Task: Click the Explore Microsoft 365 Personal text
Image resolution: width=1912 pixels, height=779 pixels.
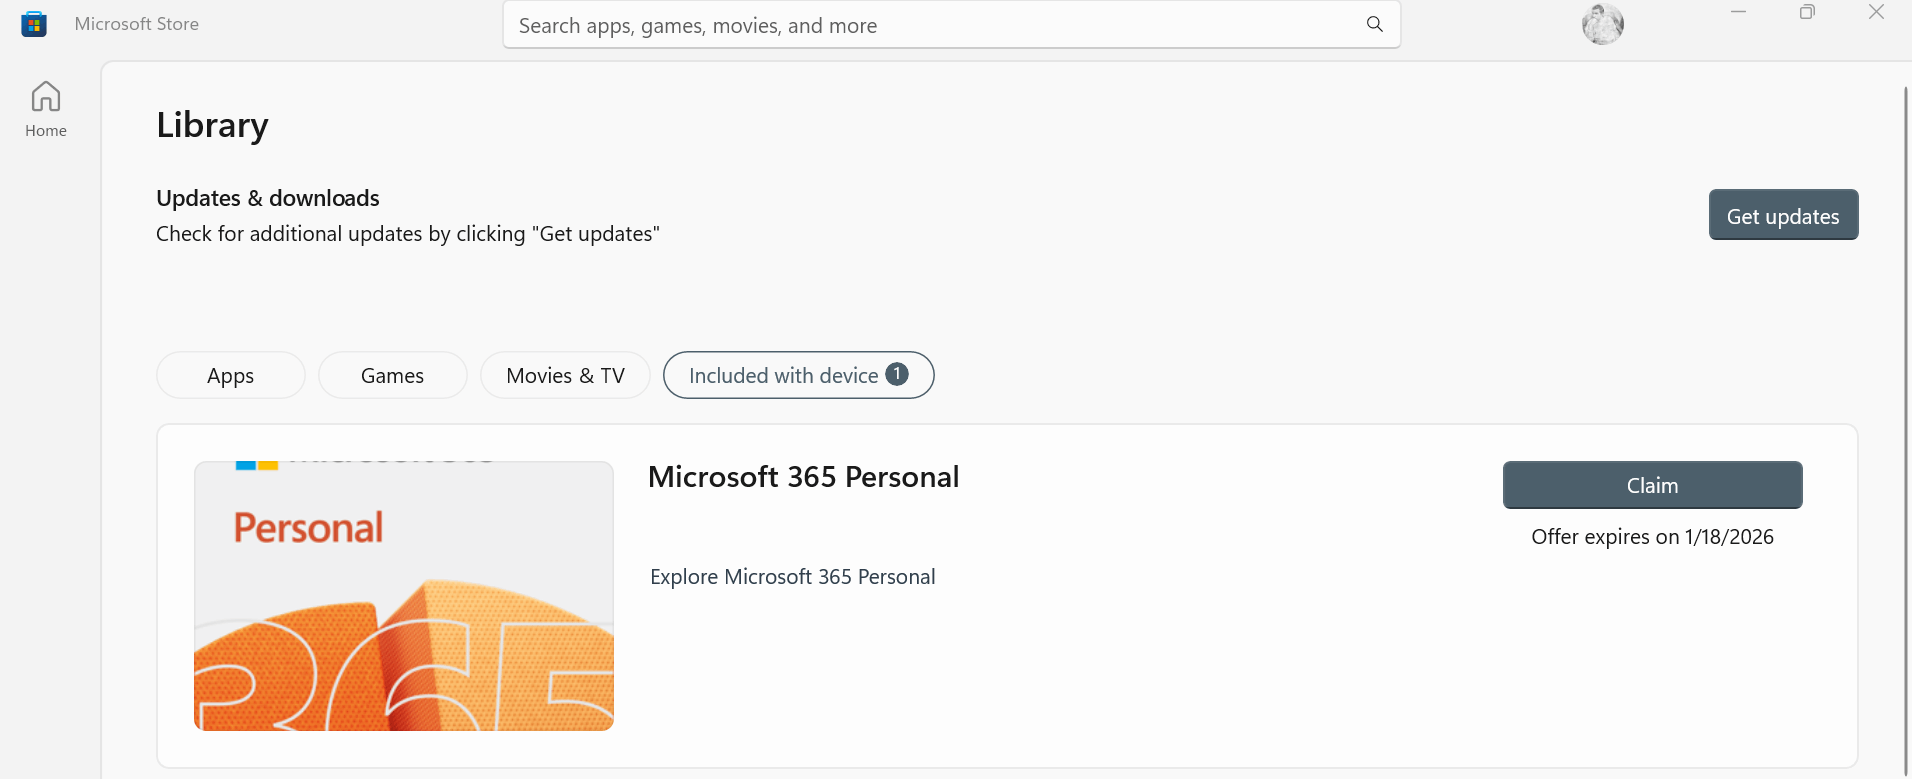Action: click(792, 577)
